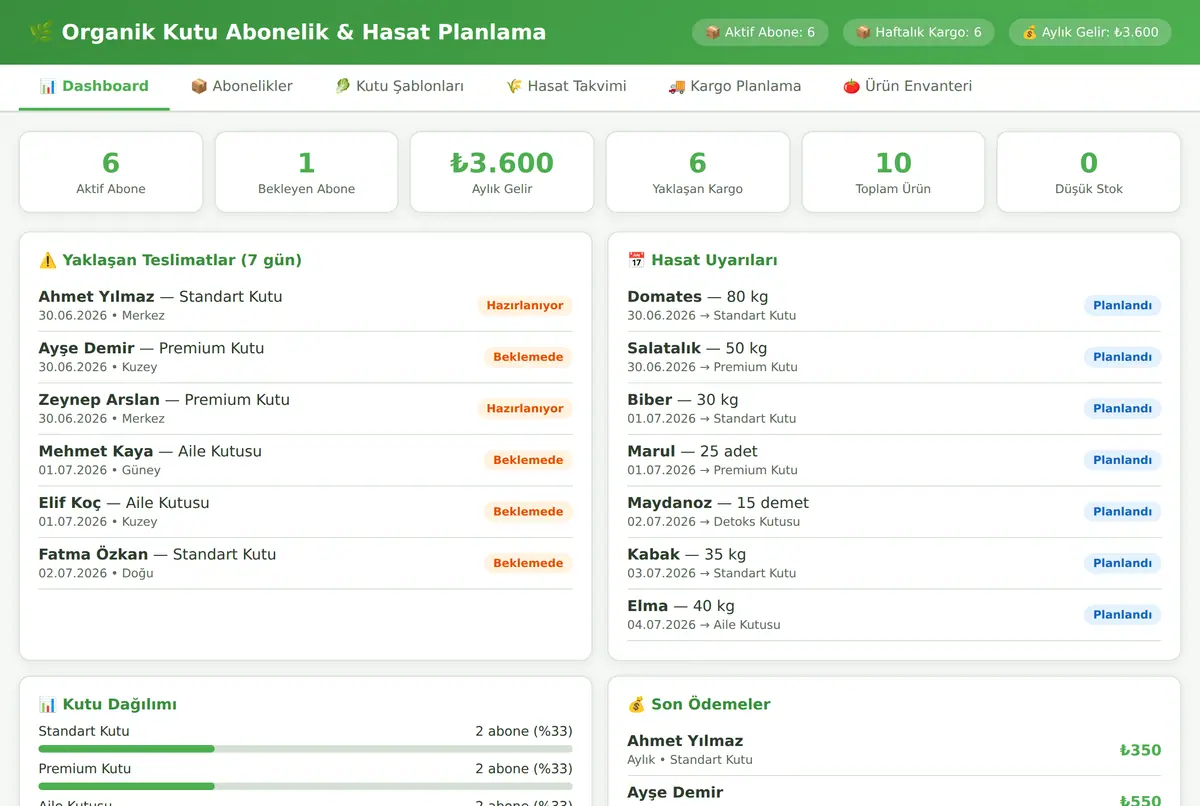1200x806 pixels.
Task: Open the Dashboard tab
Action: tap(94, 86)
